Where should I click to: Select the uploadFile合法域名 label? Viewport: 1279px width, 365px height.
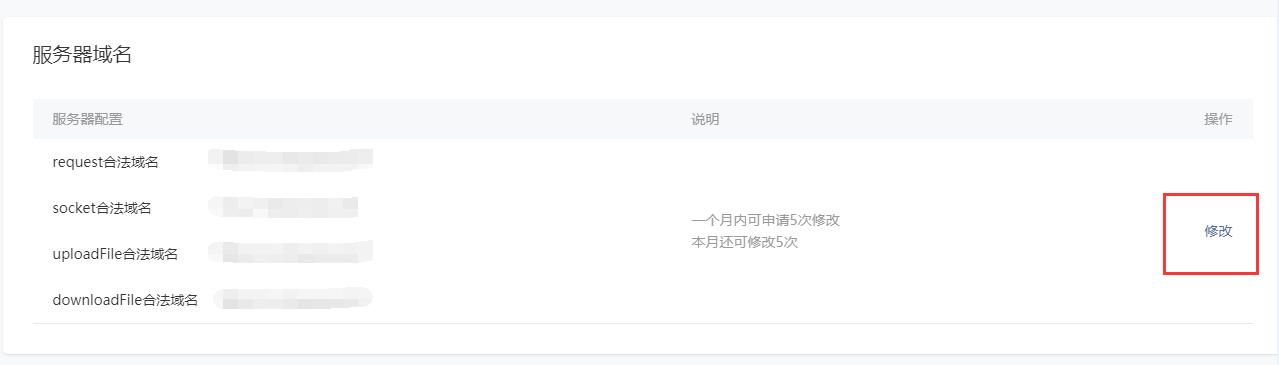[x=115, y=254]
